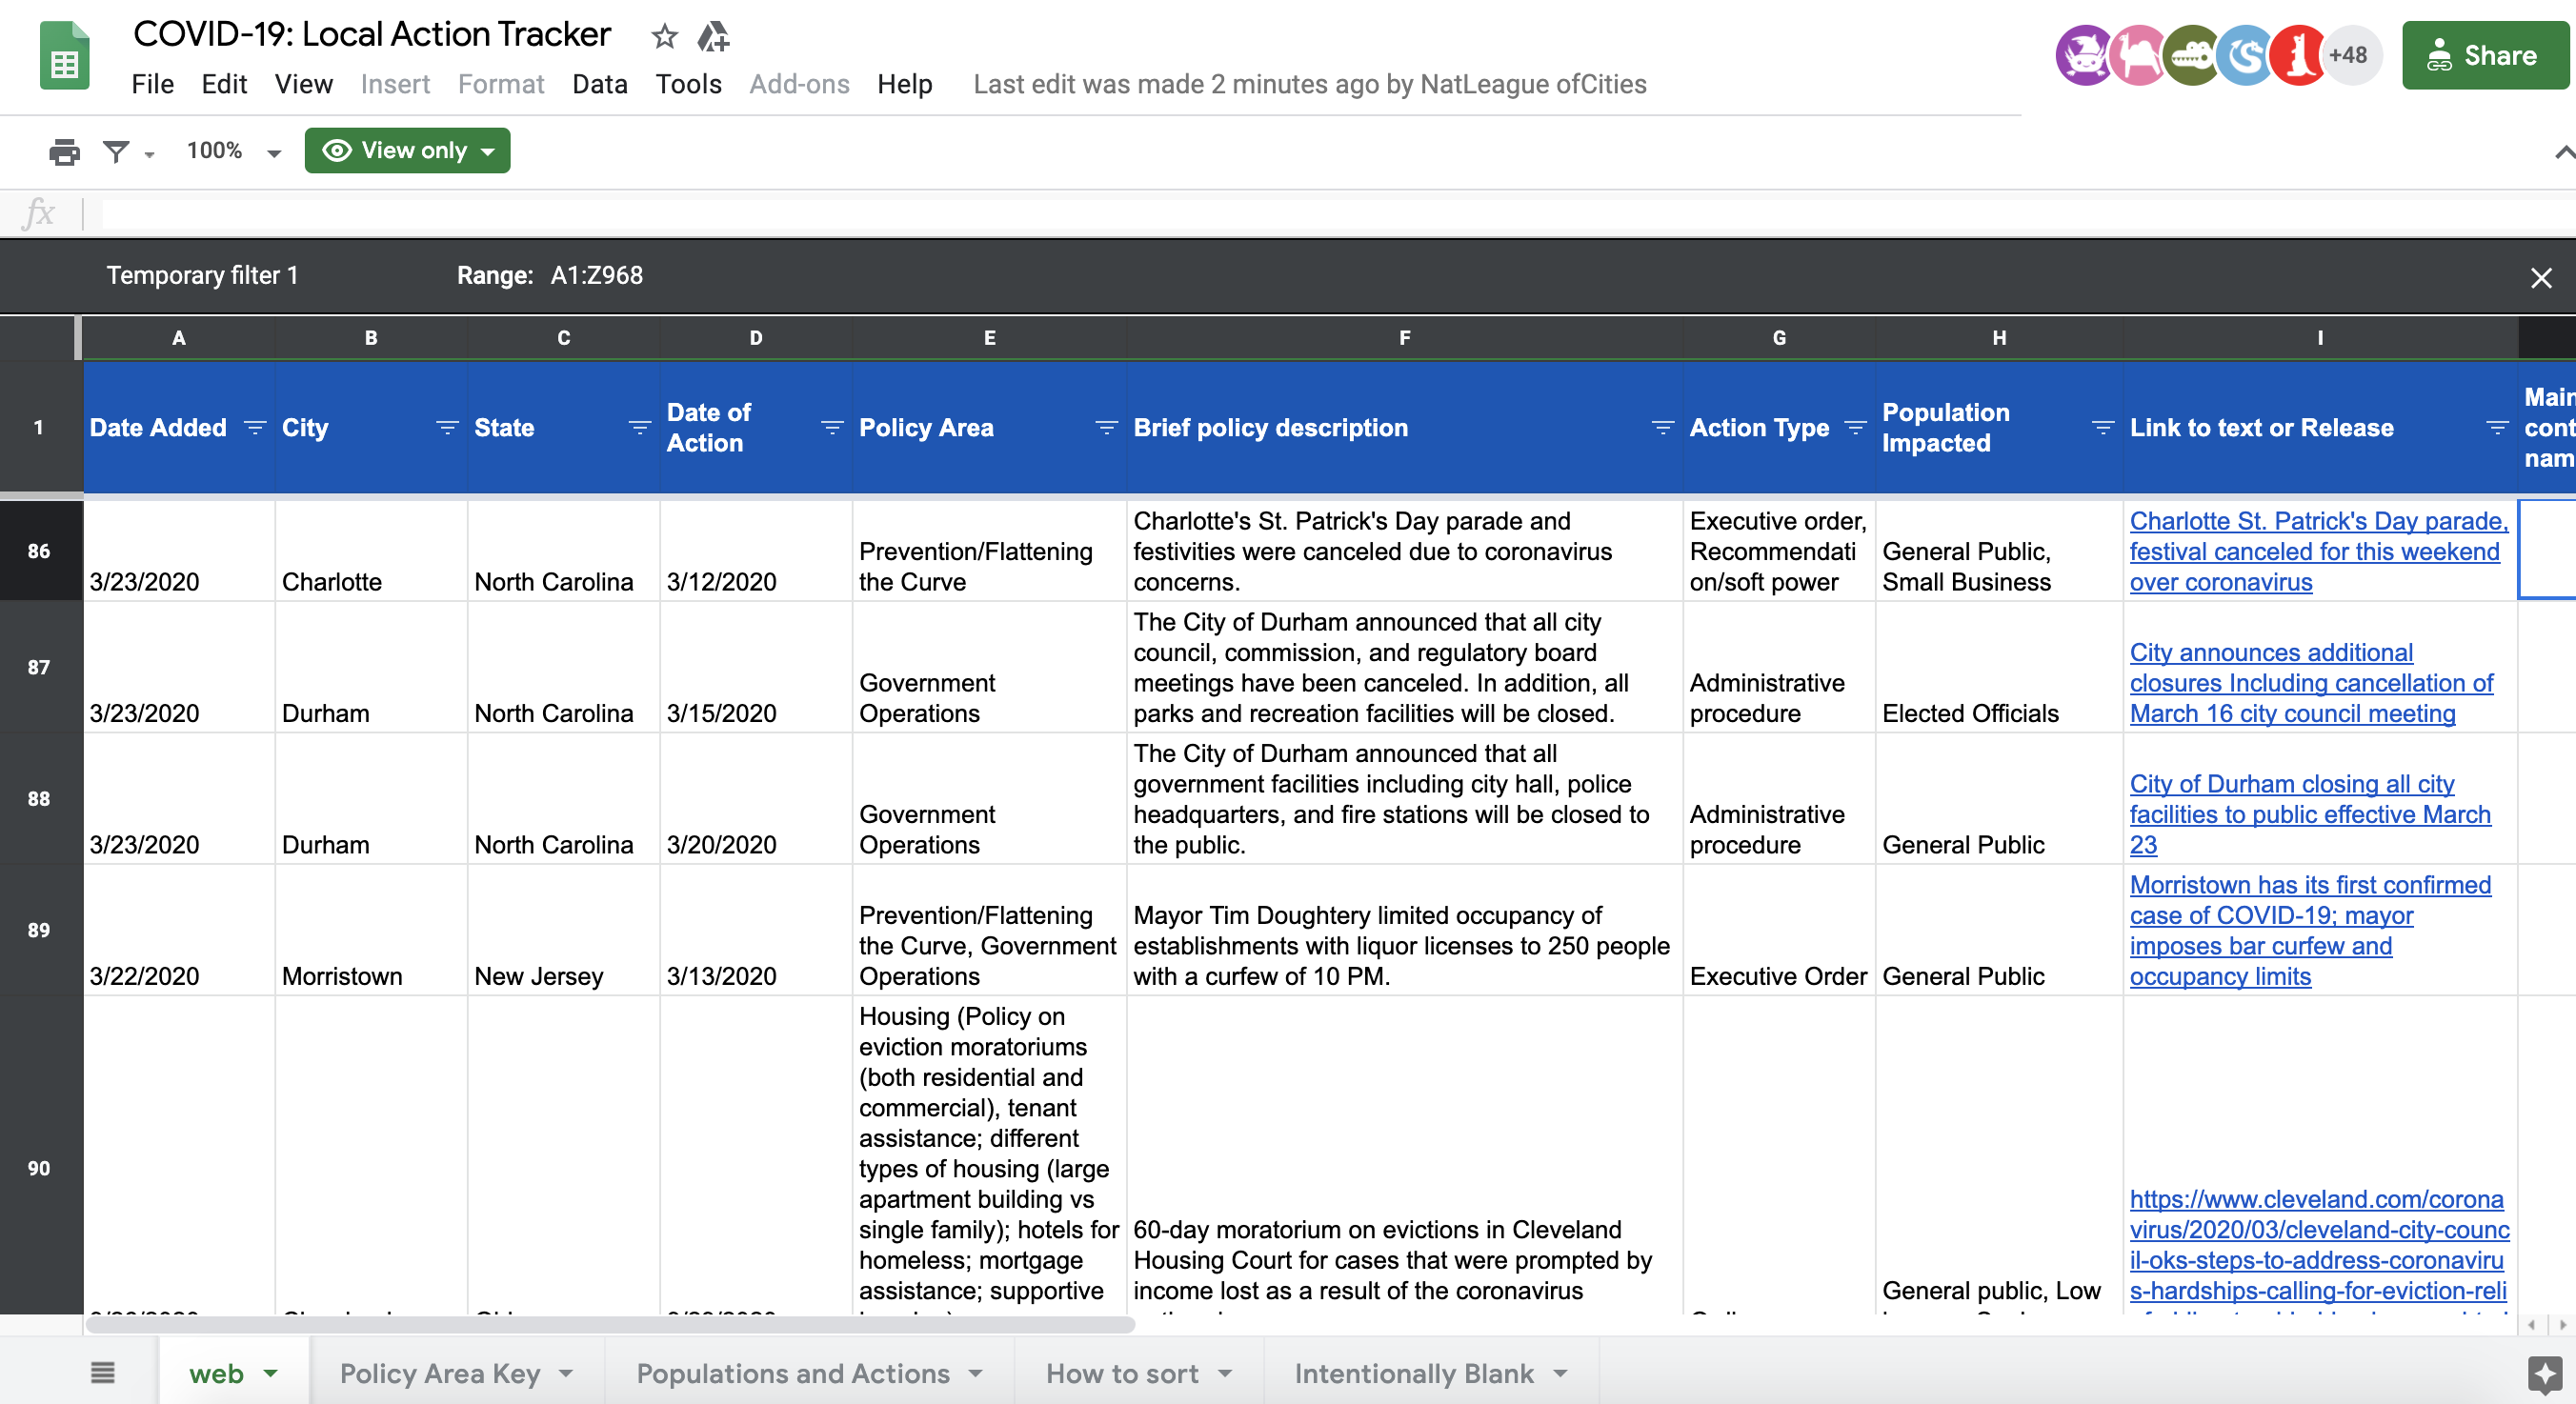Open the Action Type column filter
Screen dimensions: 2576x1404
coord(1855,428)
